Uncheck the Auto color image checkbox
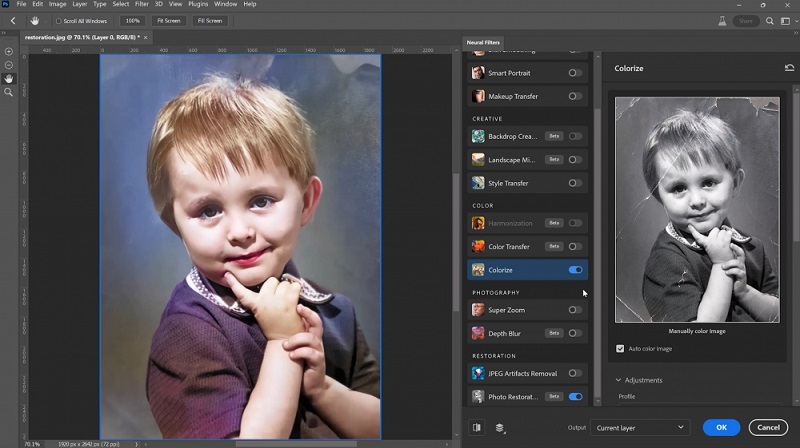This screenshot has width=800, height=448. coord(621,348)
